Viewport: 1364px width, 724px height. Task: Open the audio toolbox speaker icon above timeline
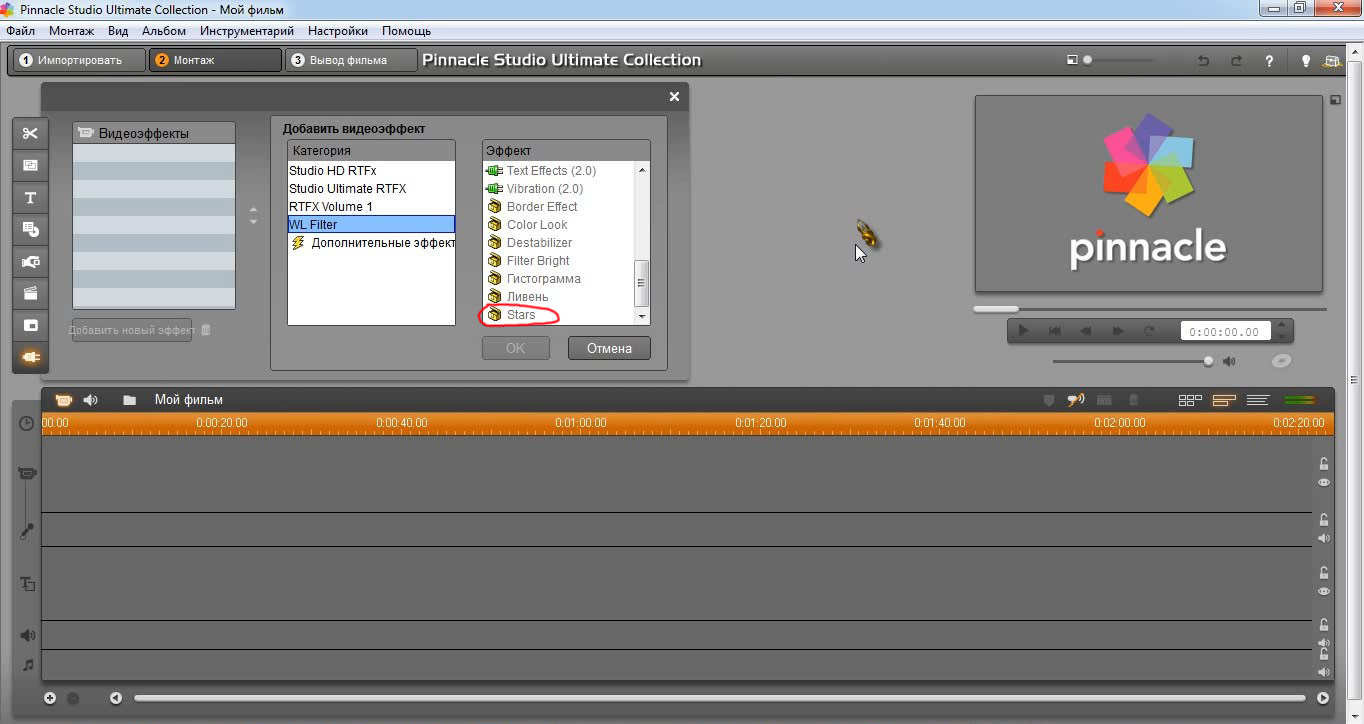[x=91, y=400]
